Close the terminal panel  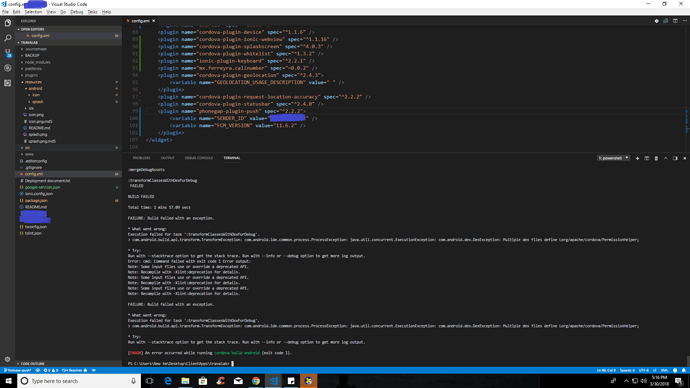[x=684, y=158]
